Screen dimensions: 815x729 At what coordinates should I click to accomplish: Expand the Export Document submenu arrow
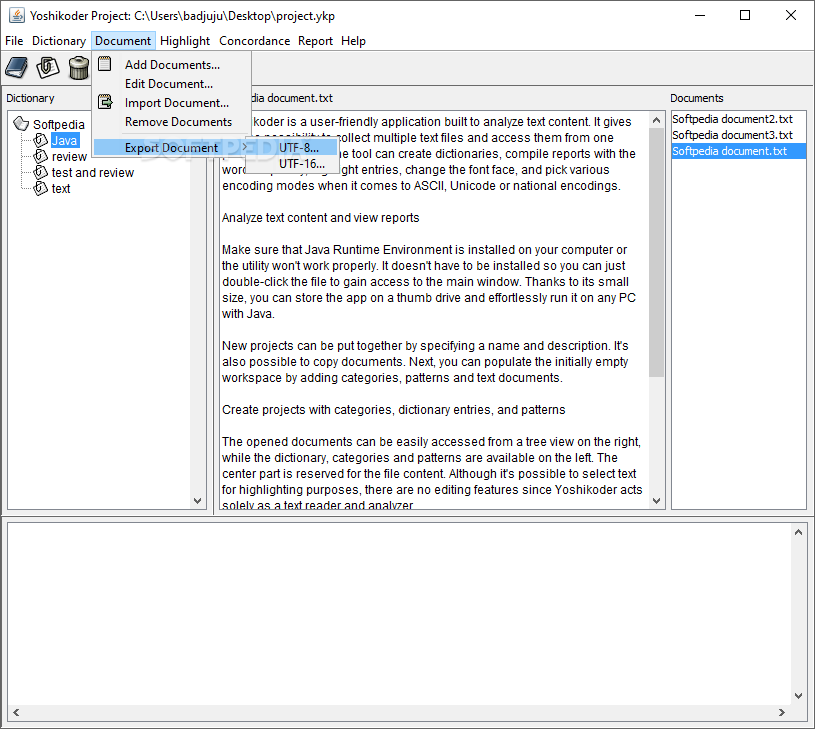(x=244, y=147)
